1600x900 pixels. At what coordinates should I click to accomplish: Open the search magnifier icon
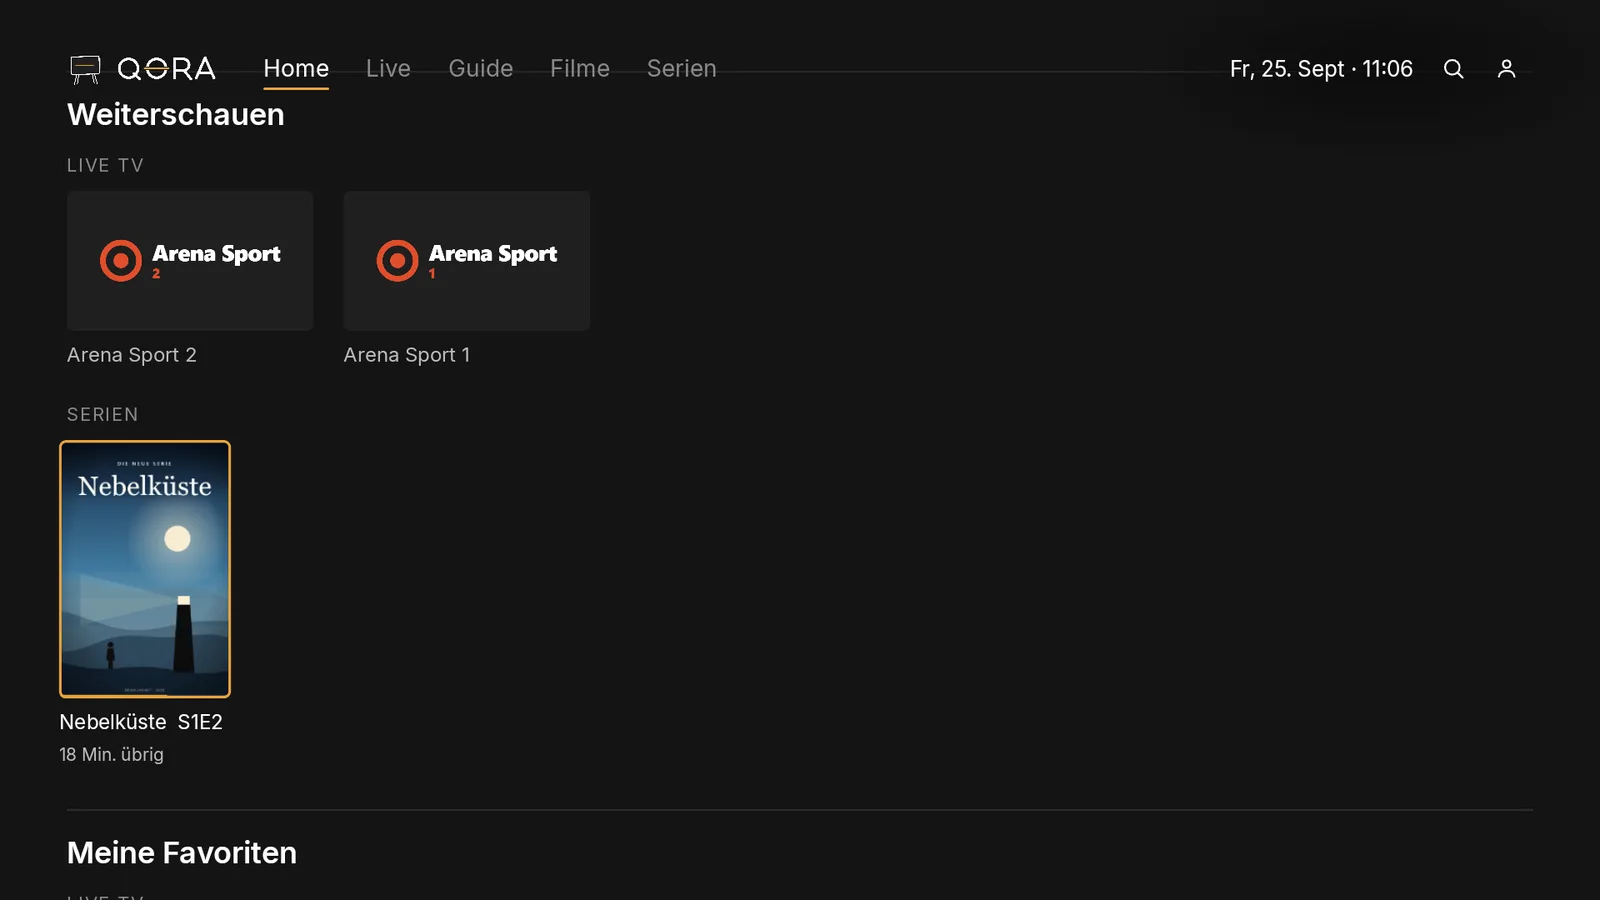click(1453, 69)
